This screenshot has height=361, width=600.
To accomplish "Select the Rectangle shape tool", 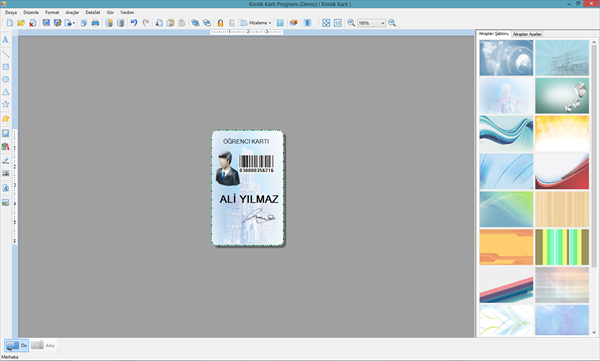I will 5,67.
